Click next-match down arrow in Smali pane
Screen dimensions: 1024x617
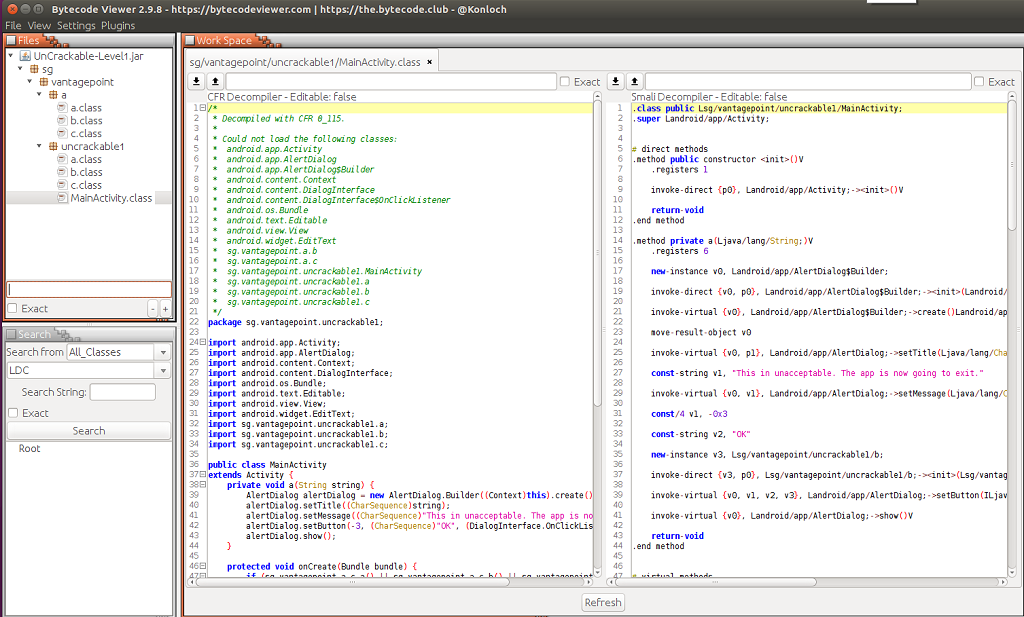coord(616,81)
